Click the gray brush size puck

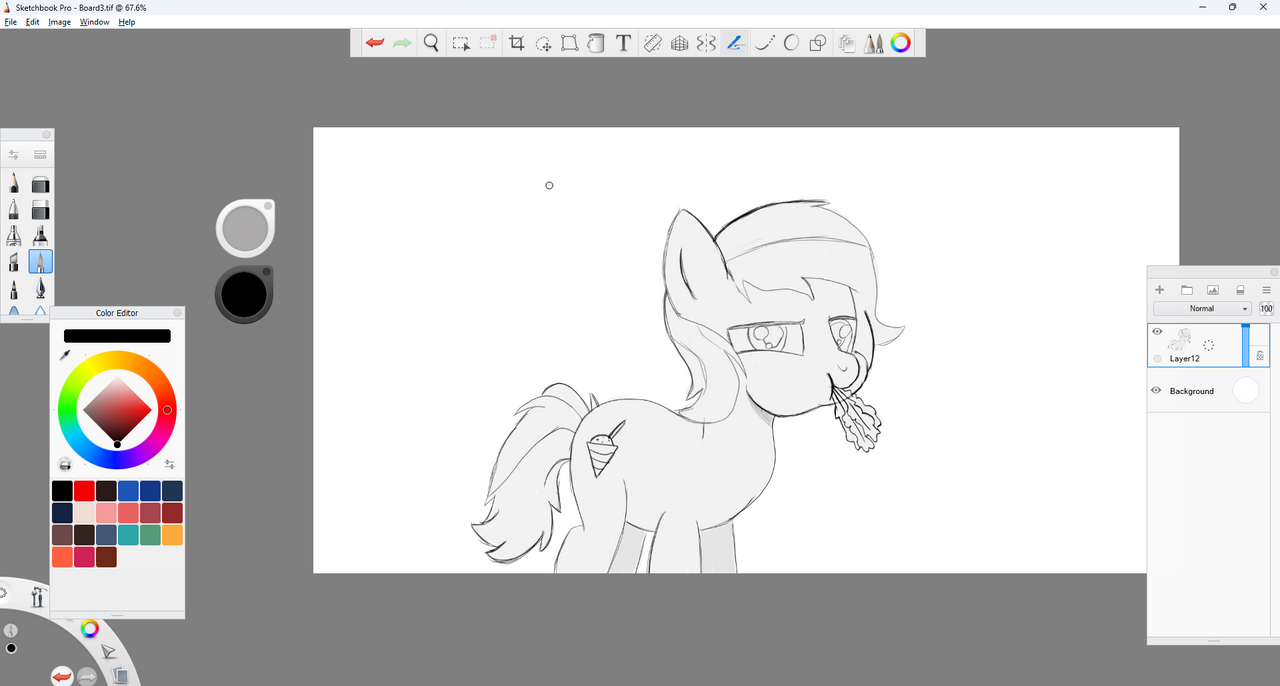[244, 229]
